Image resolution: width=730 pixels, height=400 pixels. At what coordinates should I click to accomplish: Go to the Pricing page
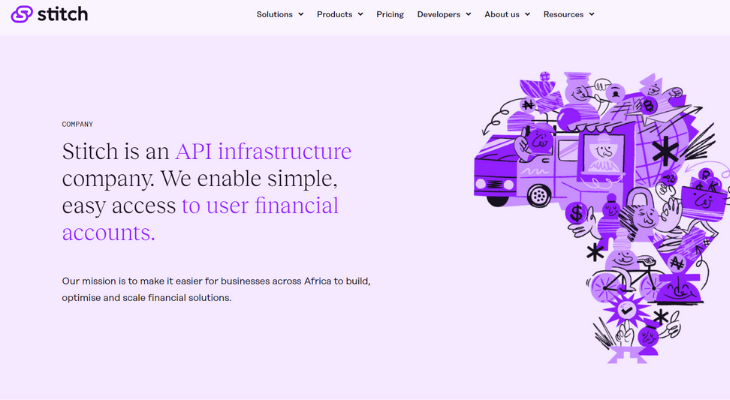390,14
